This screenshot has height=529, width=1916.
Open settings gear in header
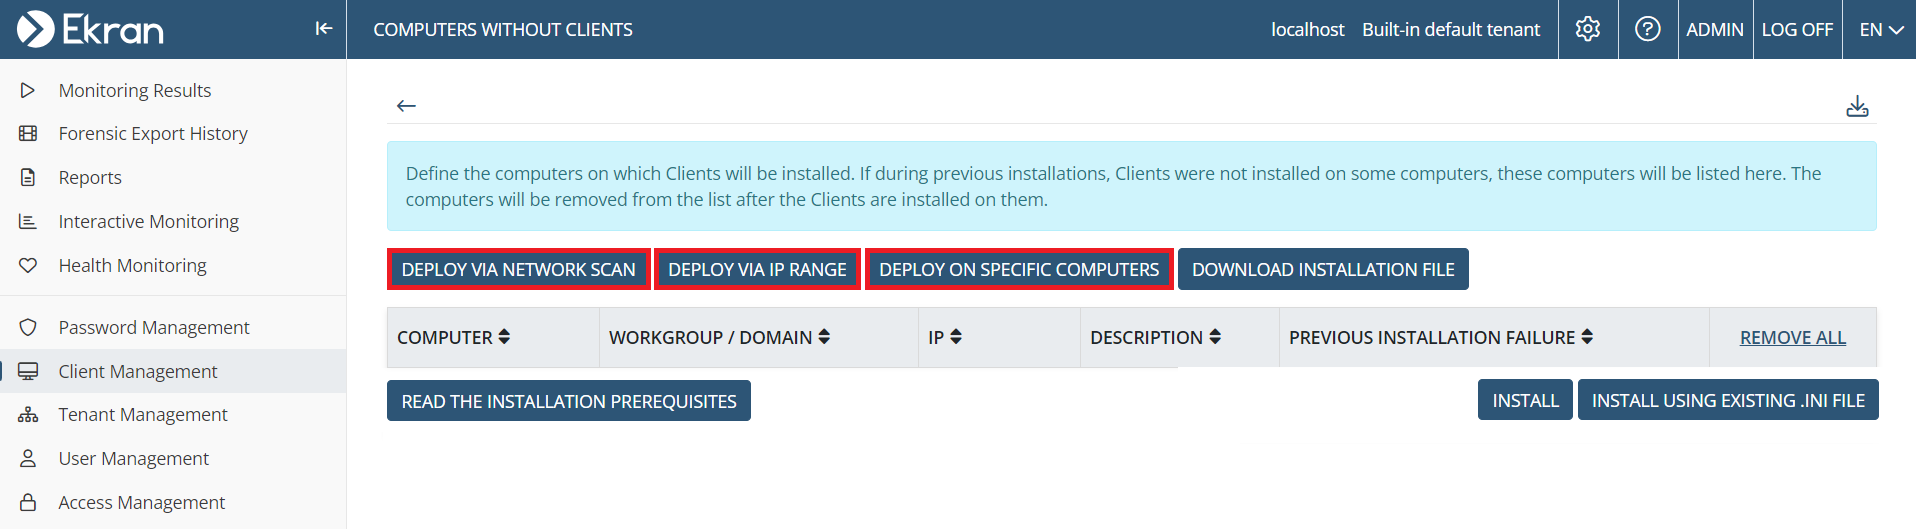[1587, 29]
